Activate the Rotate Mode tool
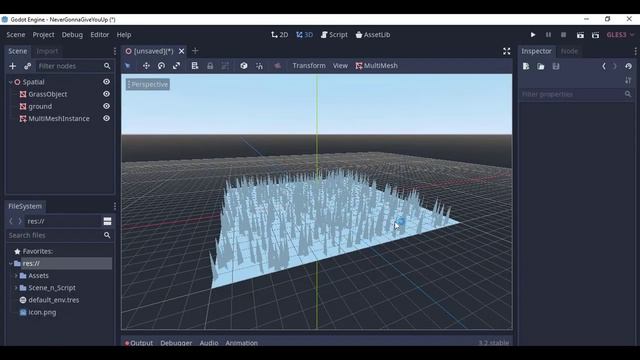The height and width of the screenshot is (360, 640). (x=161, y=66)
